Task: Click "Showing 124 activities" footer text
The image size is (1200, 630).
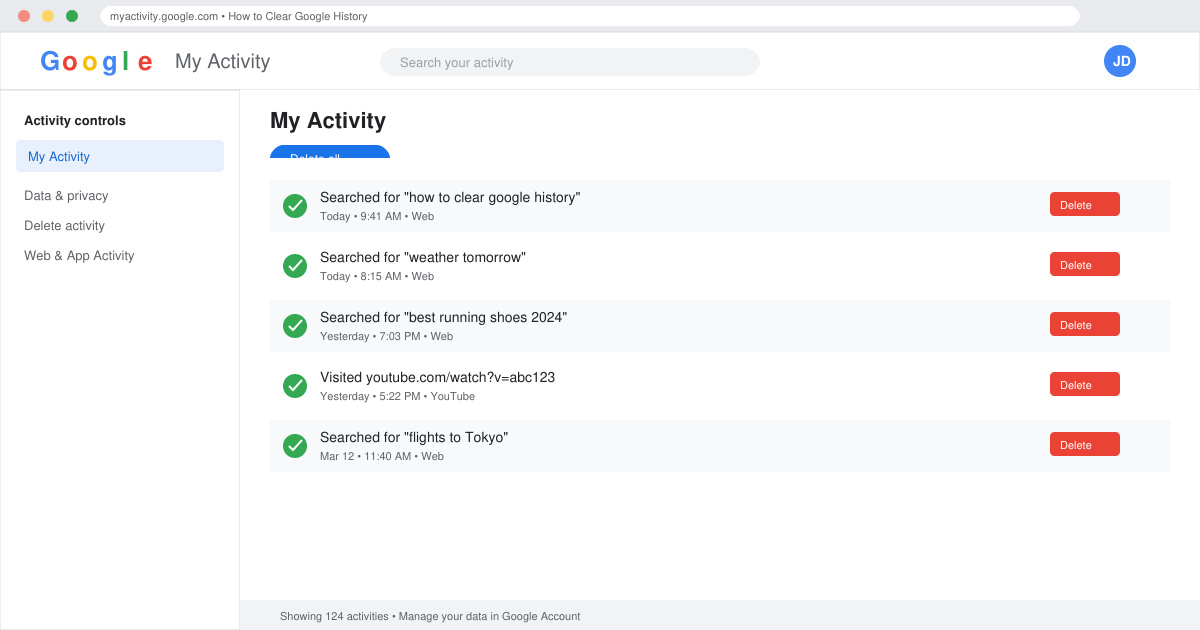Action: (x=334, y=616)
